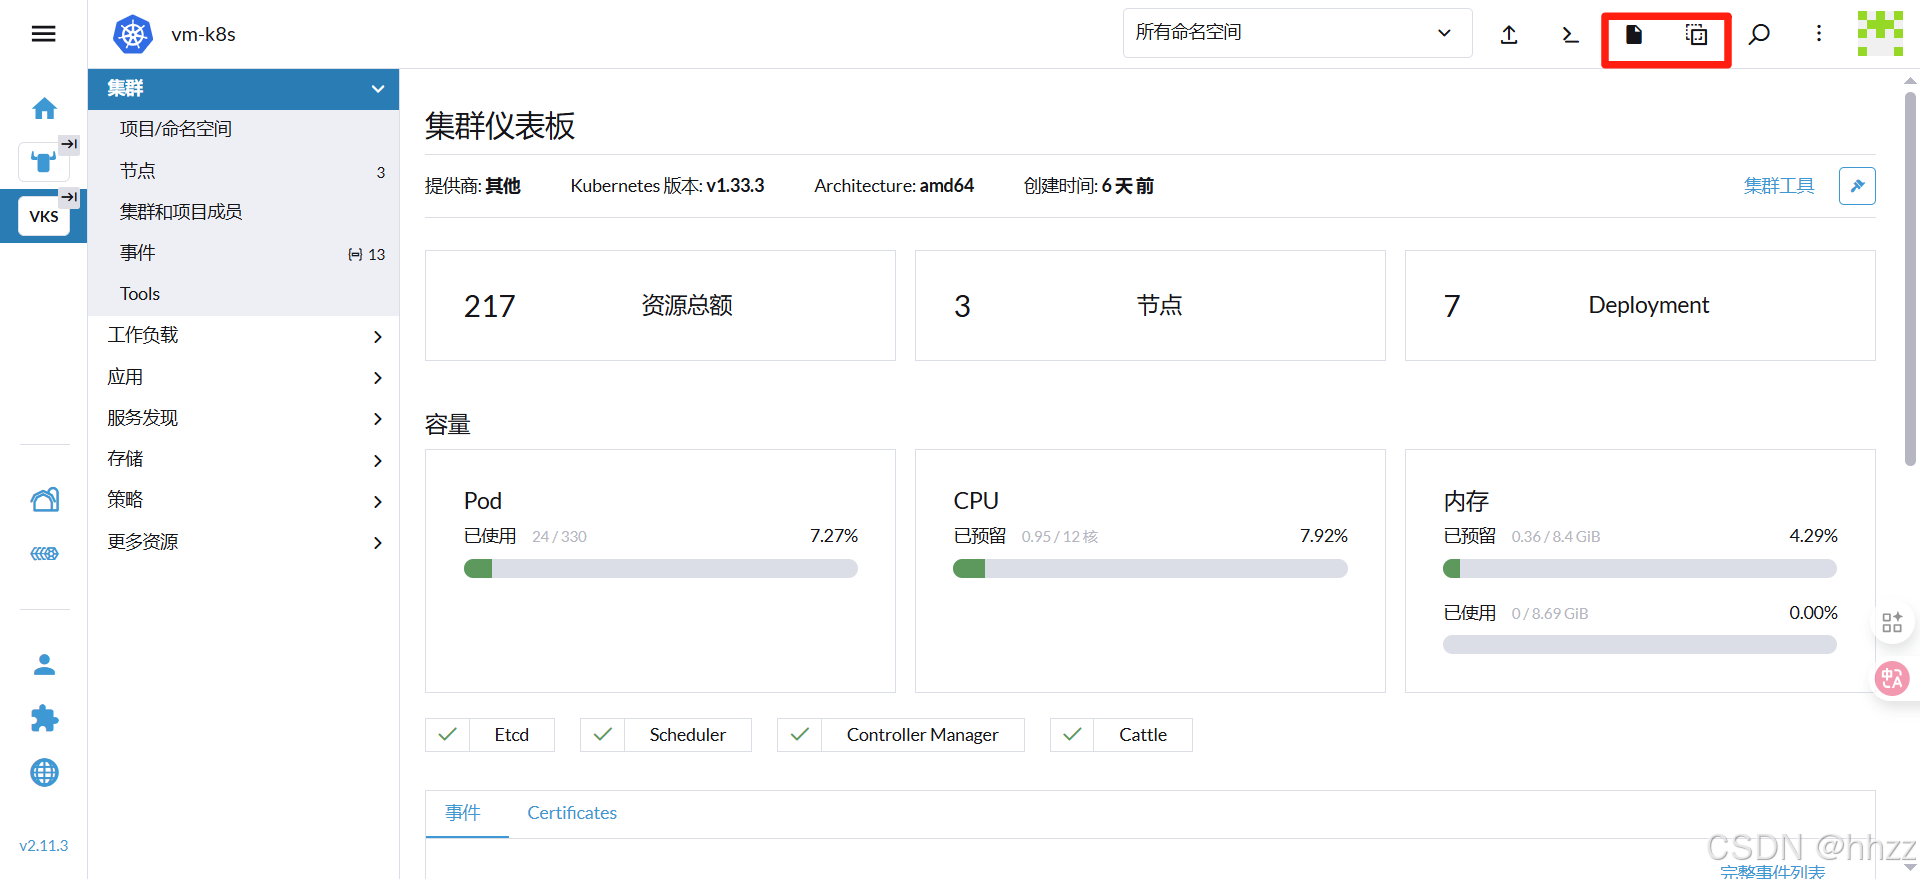Click the floating grid-plus widget icon
This screenshot has height=879, width=1920.
click(1892, 623)
